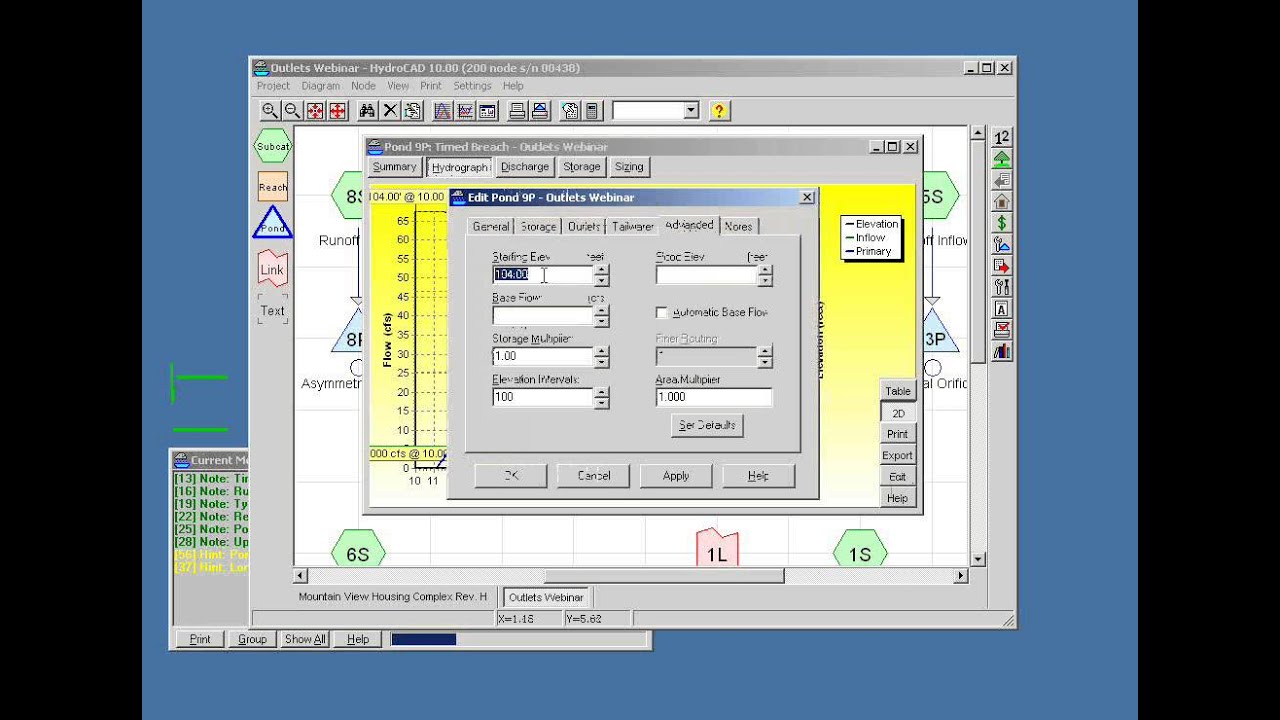Click the second printer icon in main toolbar

tap(540, 111)
